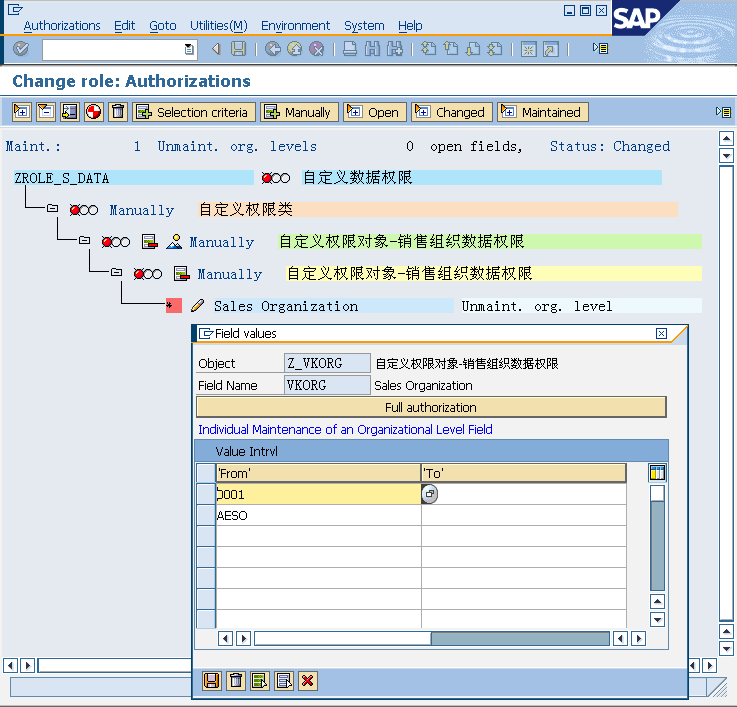The image size is (737, 707).
Task: Click the Sales Organization field row text
Action: (x=286, y=306)
